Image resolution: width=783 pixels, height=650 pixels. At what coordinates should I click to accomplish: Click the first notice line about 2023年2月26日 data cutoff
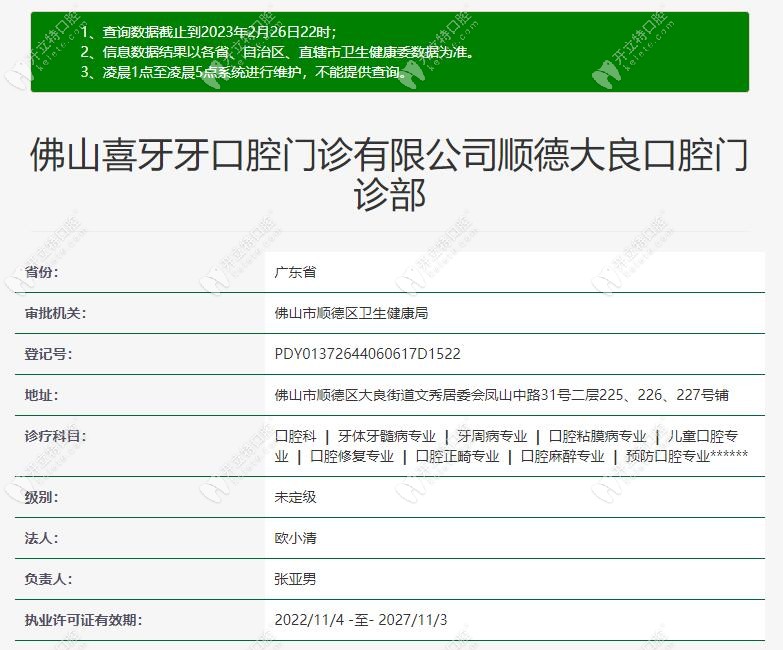click(x=208, y=32)
